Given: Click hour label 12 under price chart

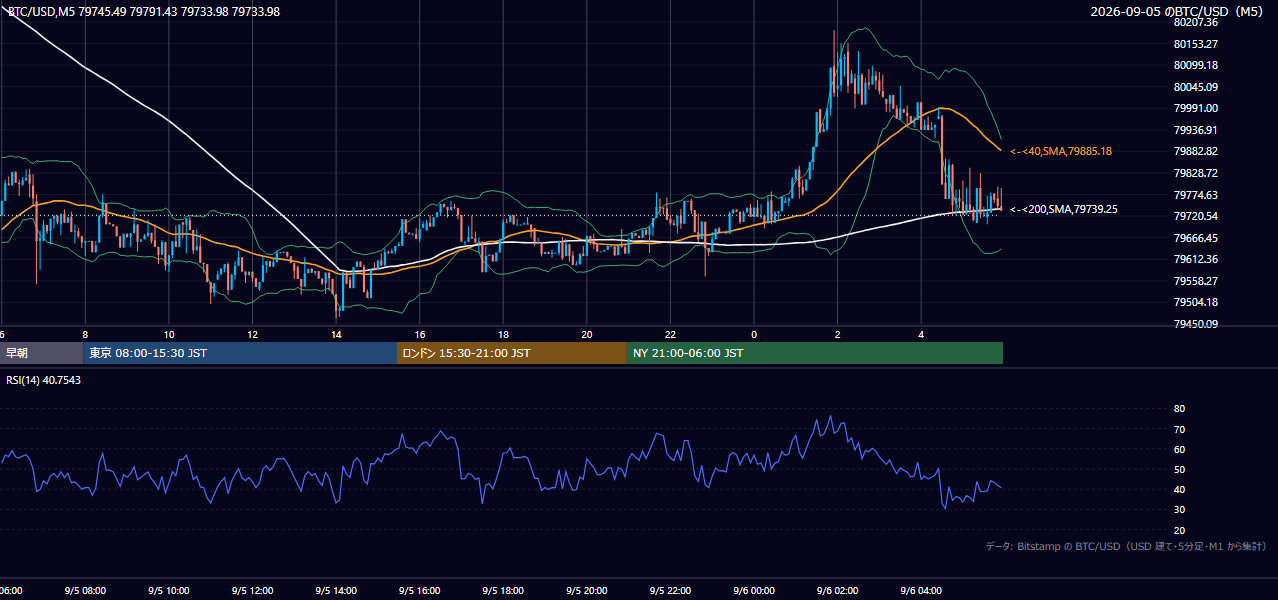Looking at the screenshot, I should 253,334.
